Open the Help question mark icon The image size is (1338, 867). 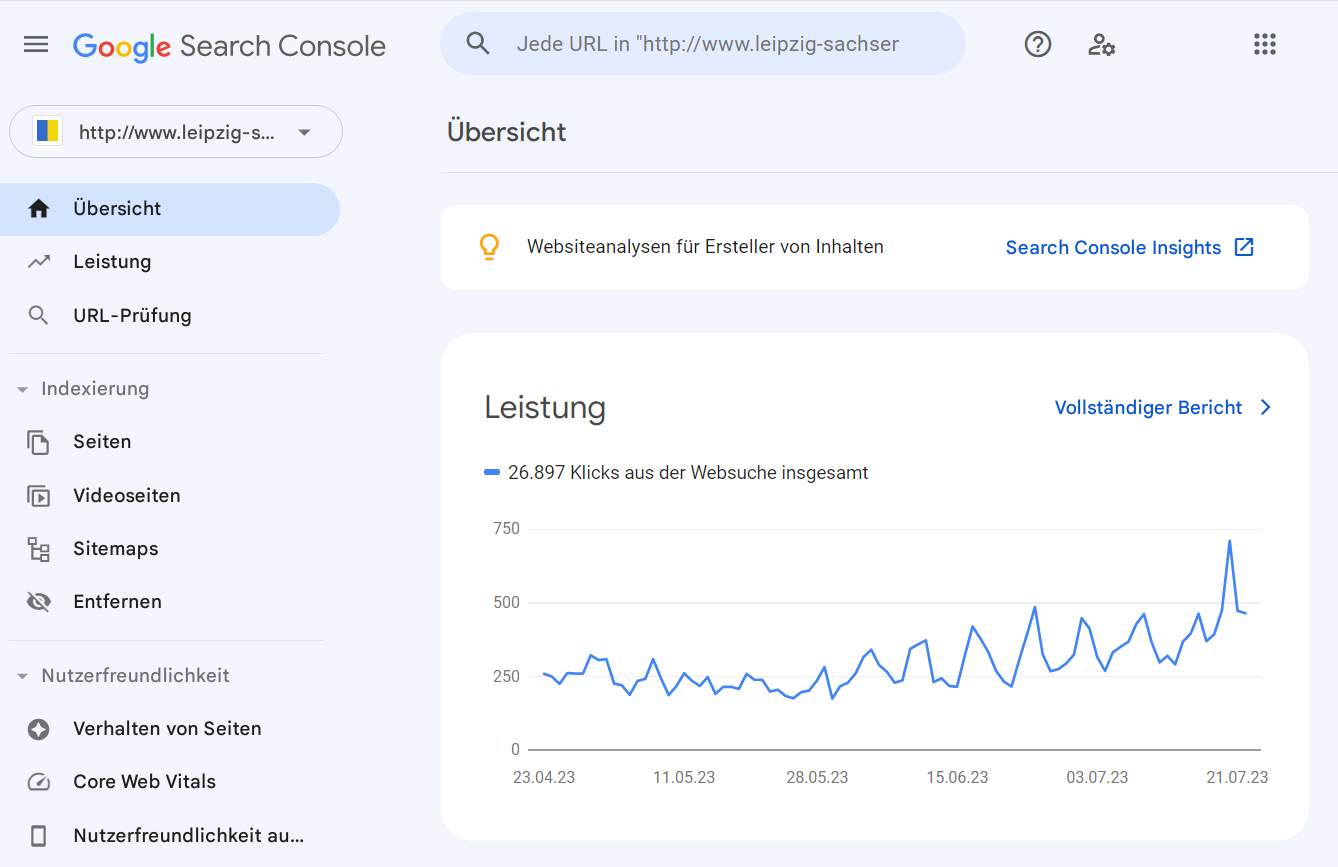coord(1038,44)
